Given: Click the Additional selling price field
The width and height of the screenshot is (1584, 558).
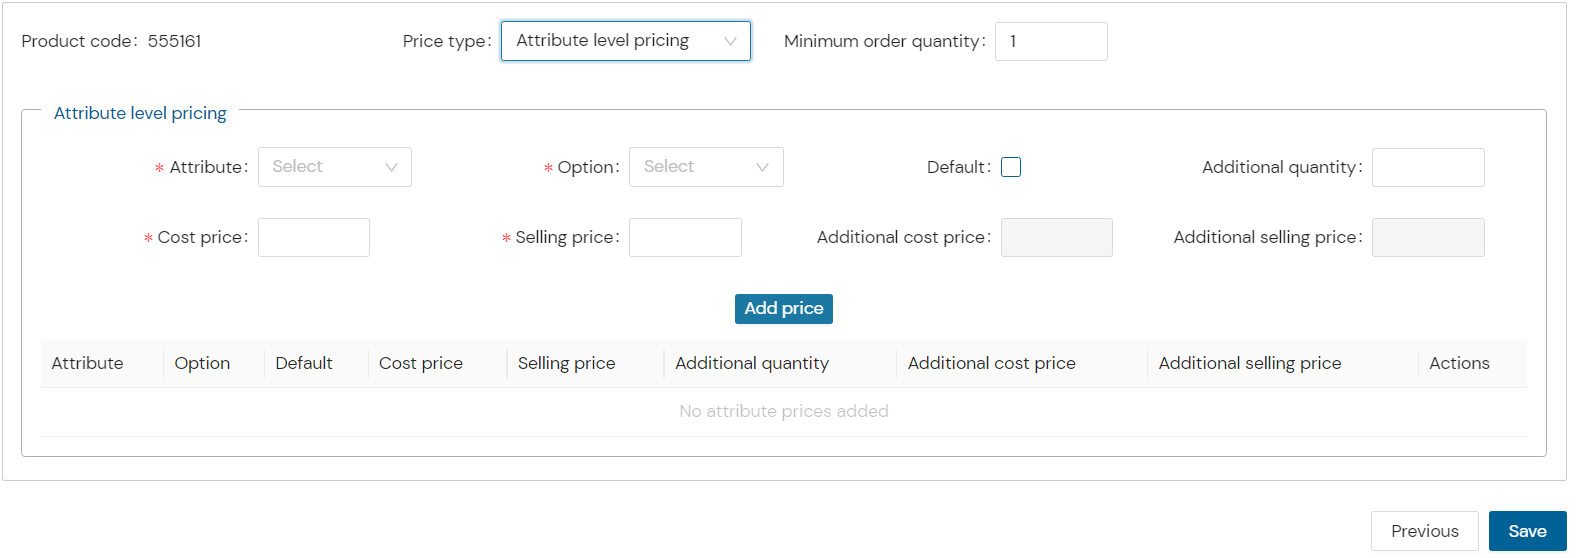Looking at the screenshot, I should (1428, 237).
